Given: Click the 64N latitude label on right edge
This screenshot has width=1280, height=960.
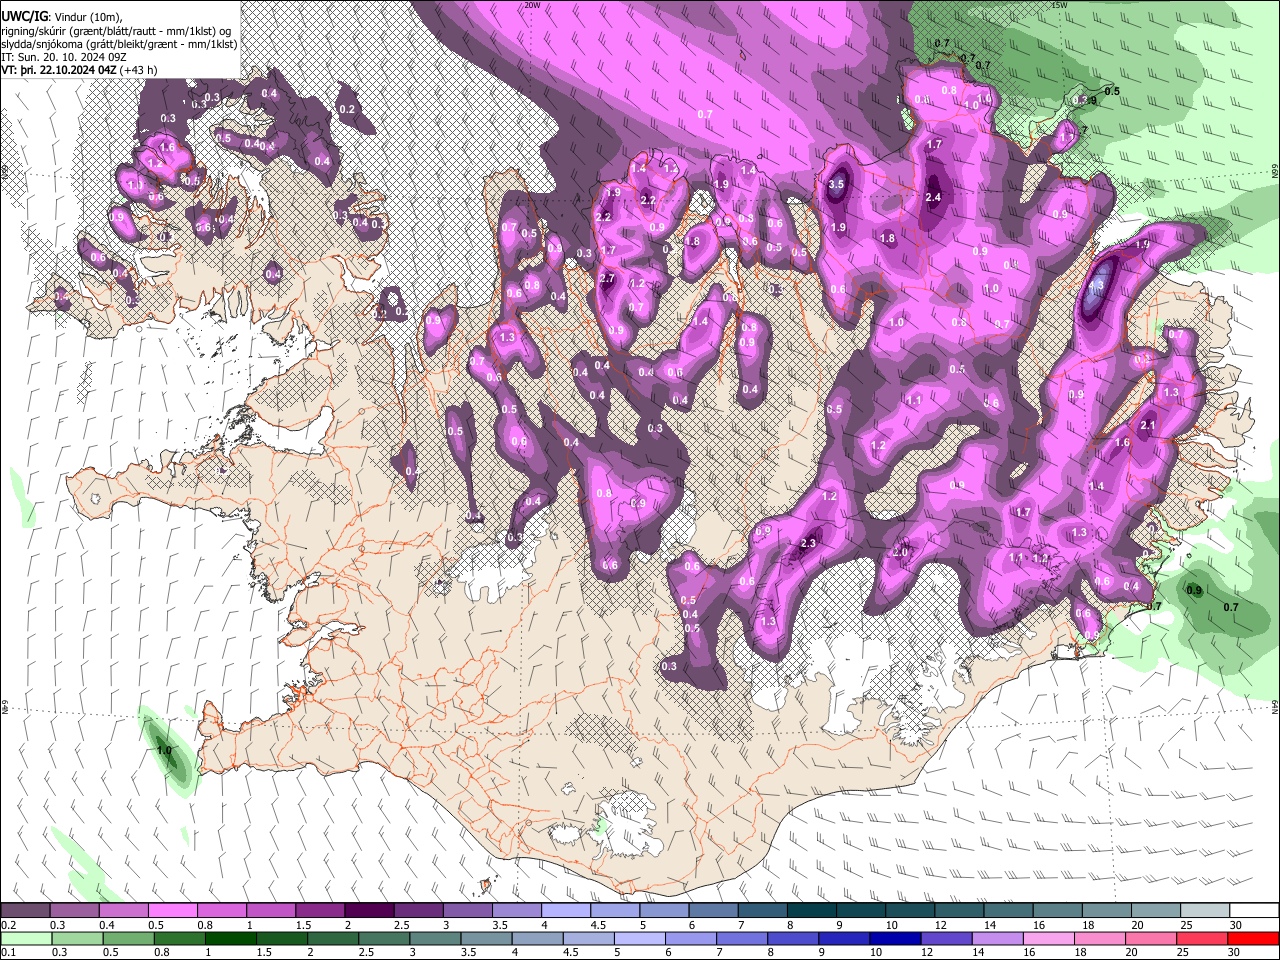Looking at the screenshot, I should tap(1275, 707).
